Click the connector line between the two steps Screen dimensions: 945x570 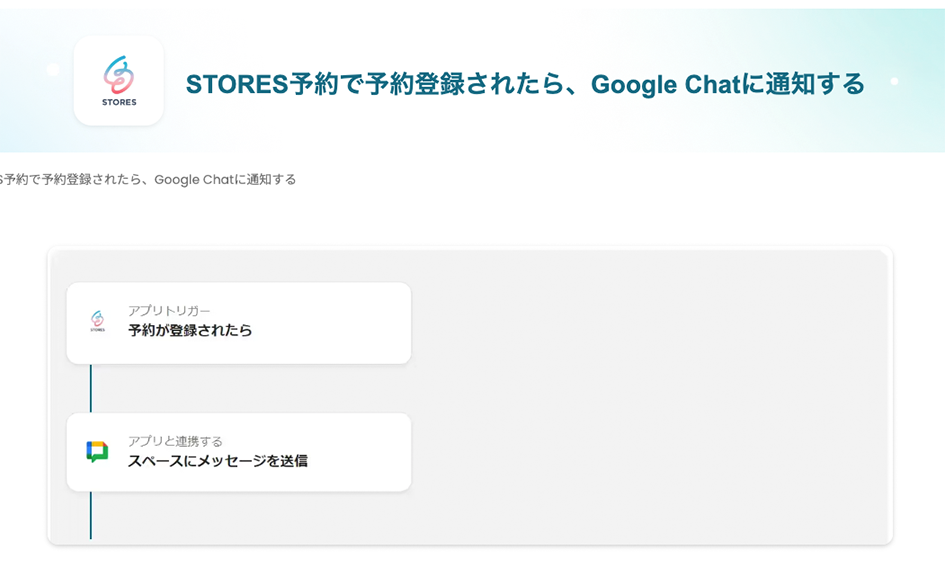(x=91, y=388)
